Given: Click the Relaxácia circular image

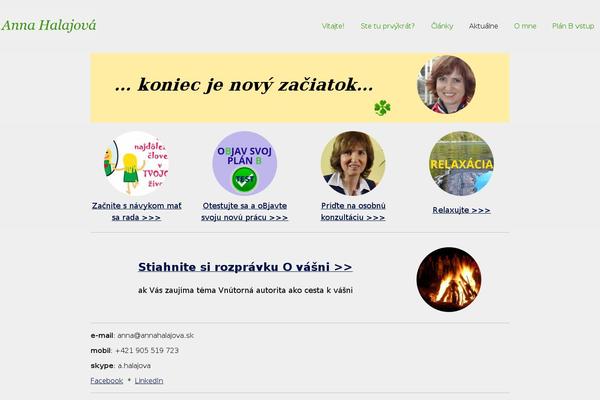Looking at the screenshot, I should 461,163.
